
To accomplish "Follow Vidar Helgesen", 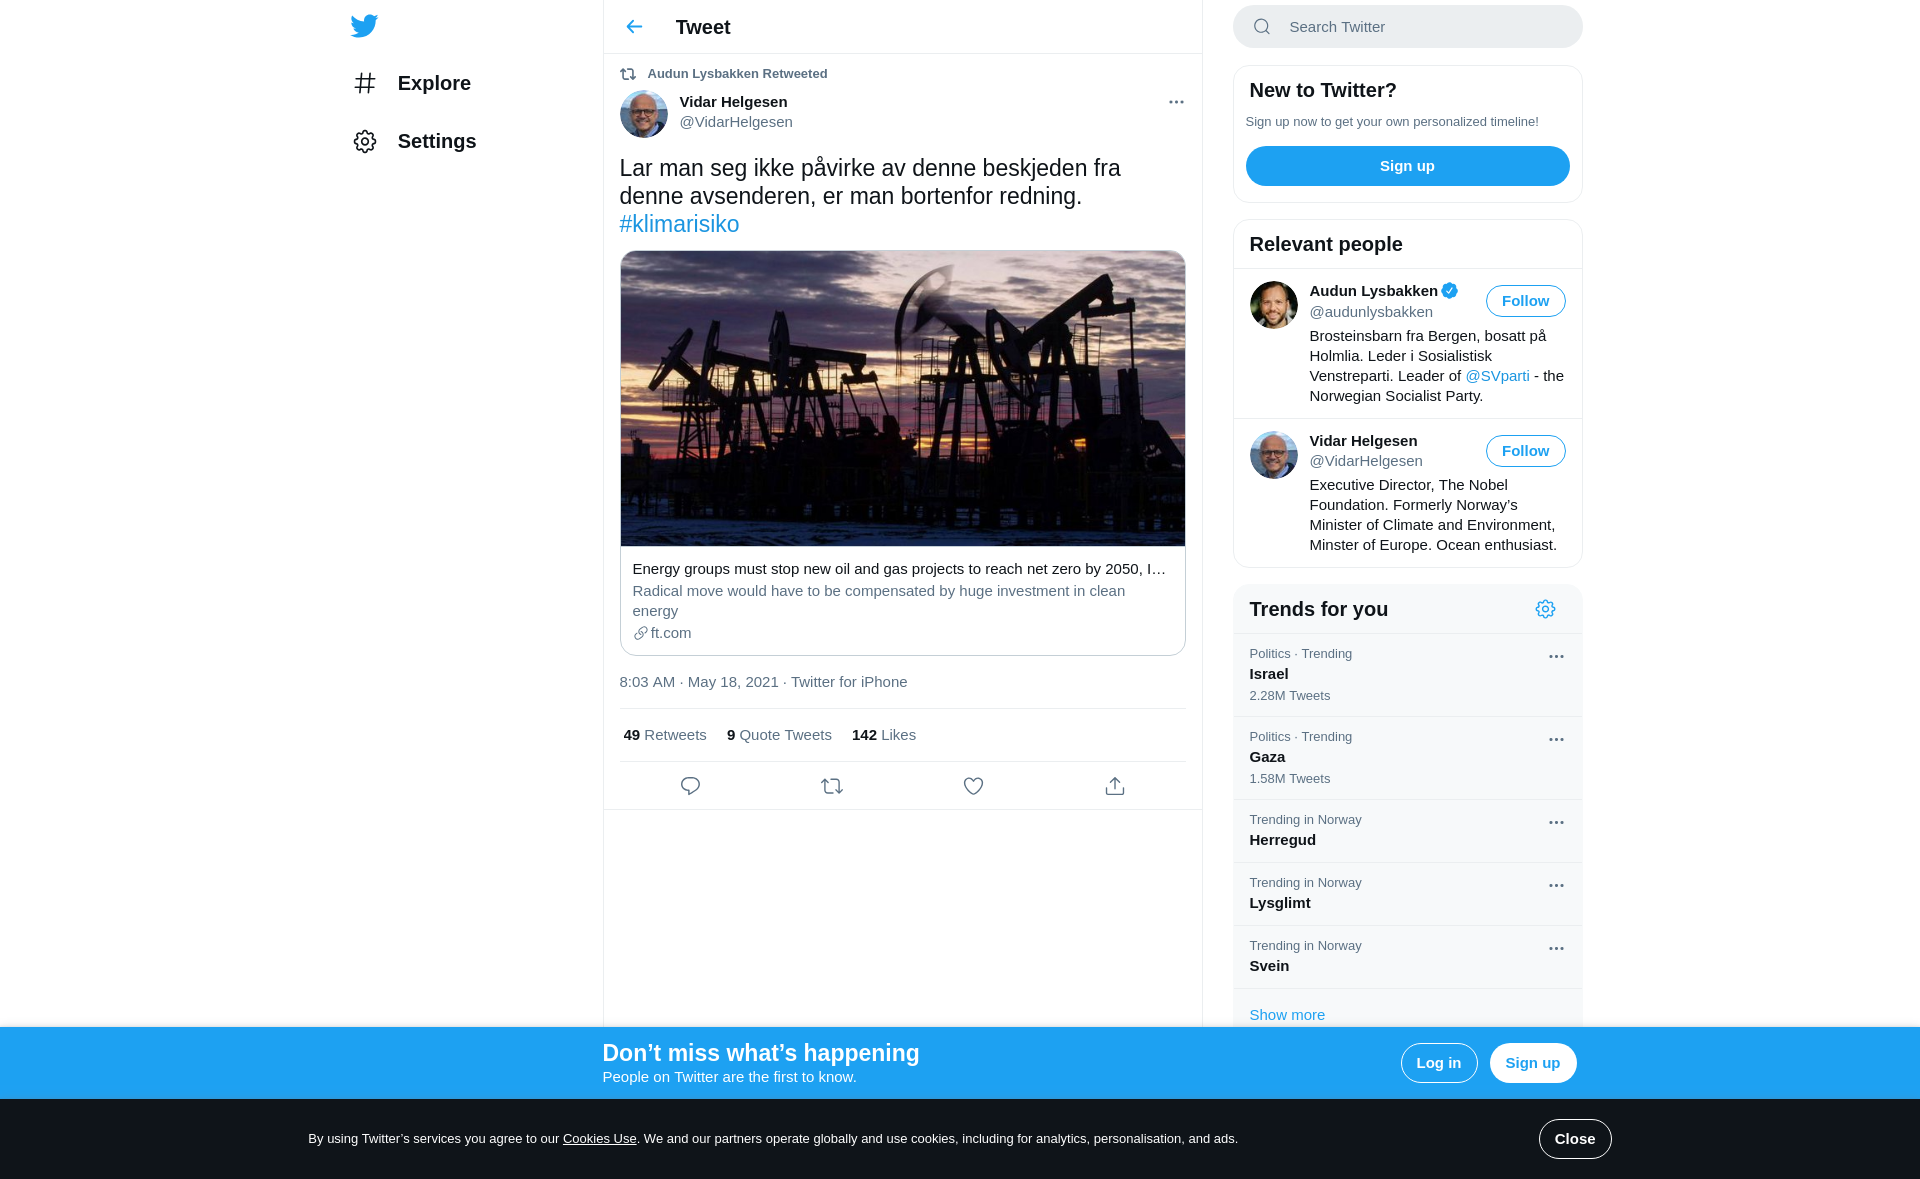I will coord(1526,451).
